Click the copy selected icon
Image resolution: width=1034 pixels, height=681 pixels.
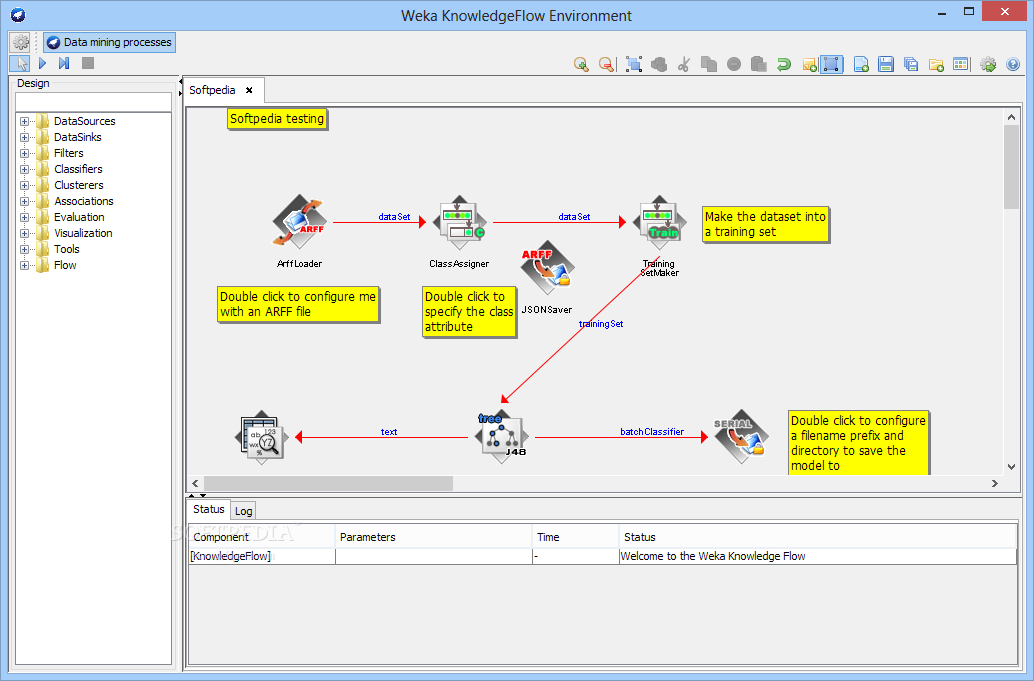pyautogui.click(x=709, y=64)
